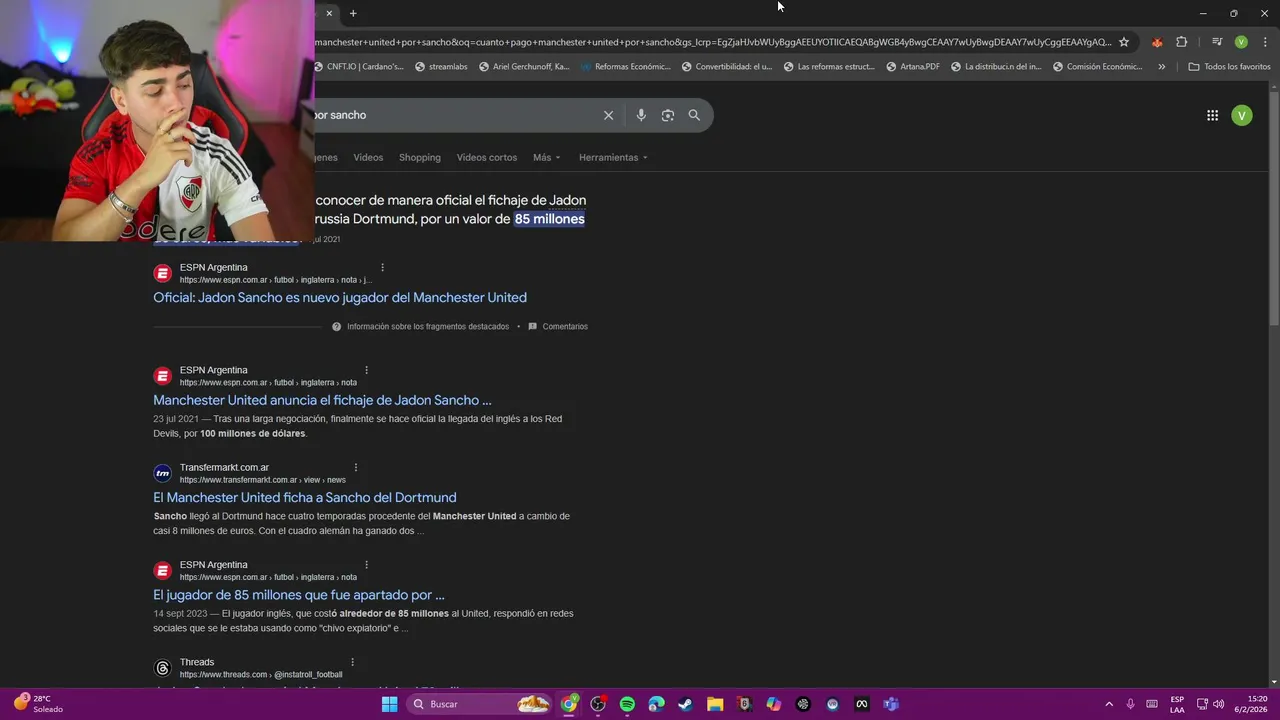The image size is (1280, 720).
Task: Switch the ESP LAA keyboard language
Action: pyautogui.click(x=1177, y=704)
